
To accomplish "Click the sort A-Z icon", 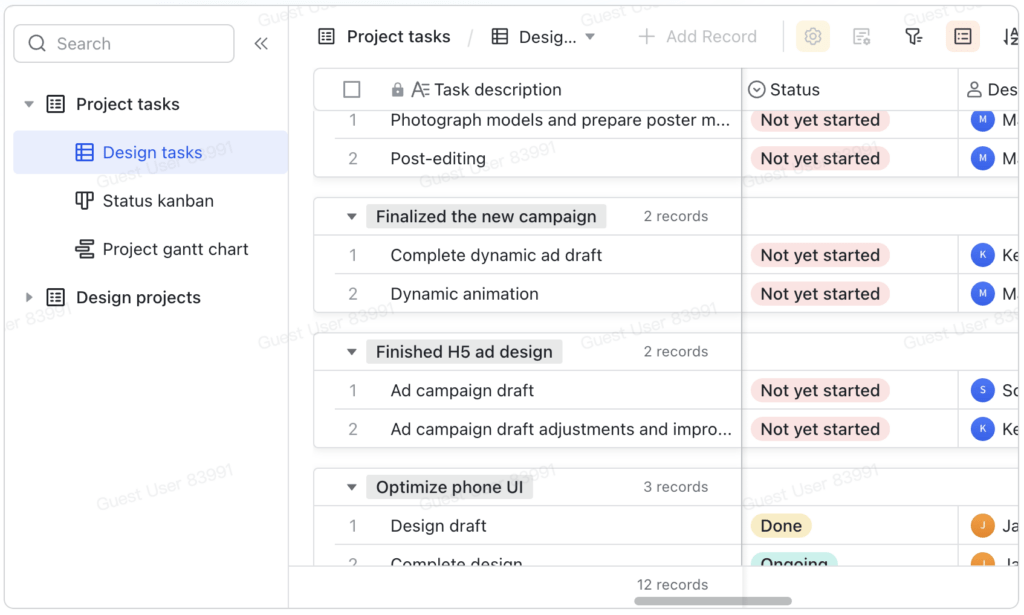I will tap(1010, 37).
